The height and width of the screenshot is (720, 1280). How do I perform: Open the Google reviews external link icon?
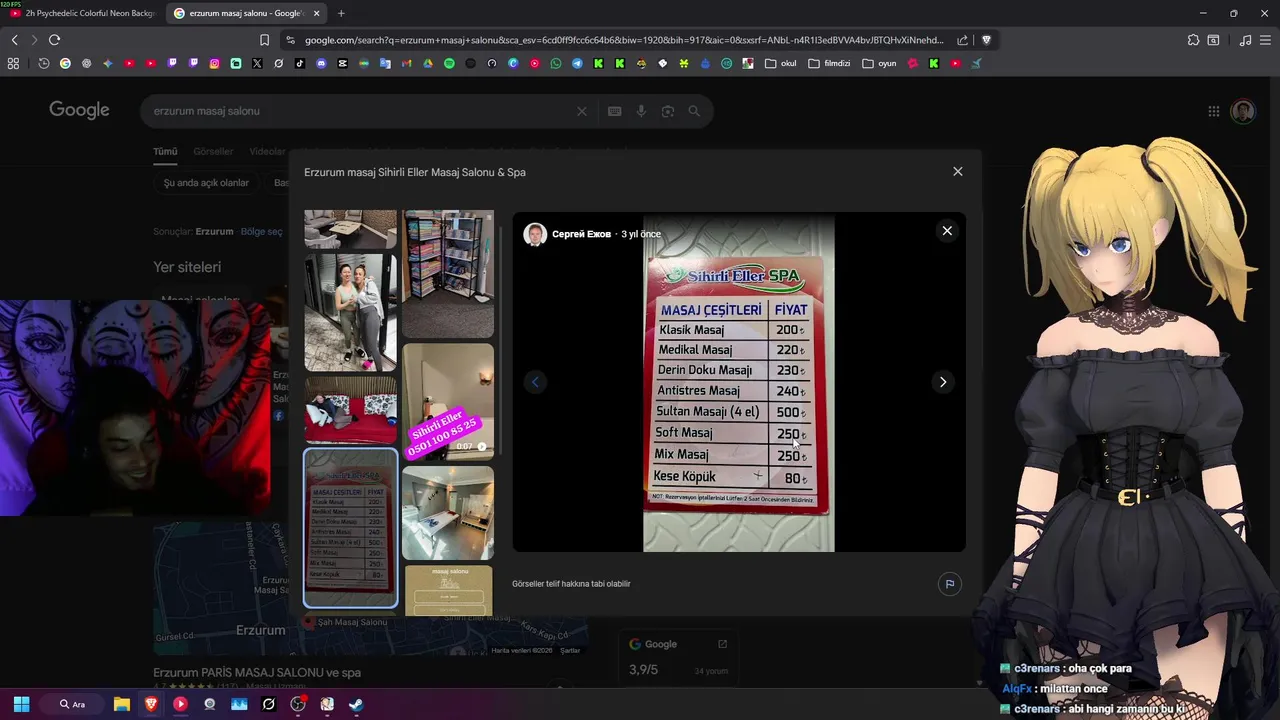pyautogui.click(x=722, y=644)
